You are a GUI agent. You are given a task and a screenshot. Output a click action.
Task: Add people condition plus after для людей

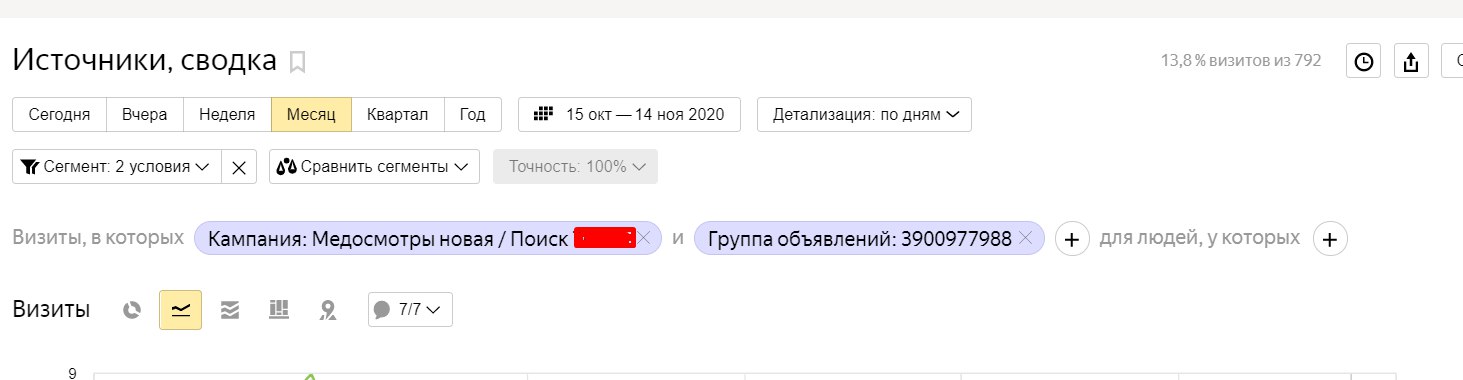coord(1329,239)
